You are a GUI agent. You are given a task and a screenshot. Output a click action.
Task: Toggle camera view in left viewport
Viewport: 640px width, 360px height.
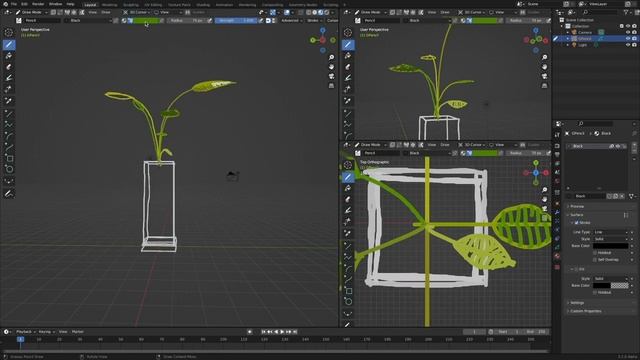pos(331,76)
